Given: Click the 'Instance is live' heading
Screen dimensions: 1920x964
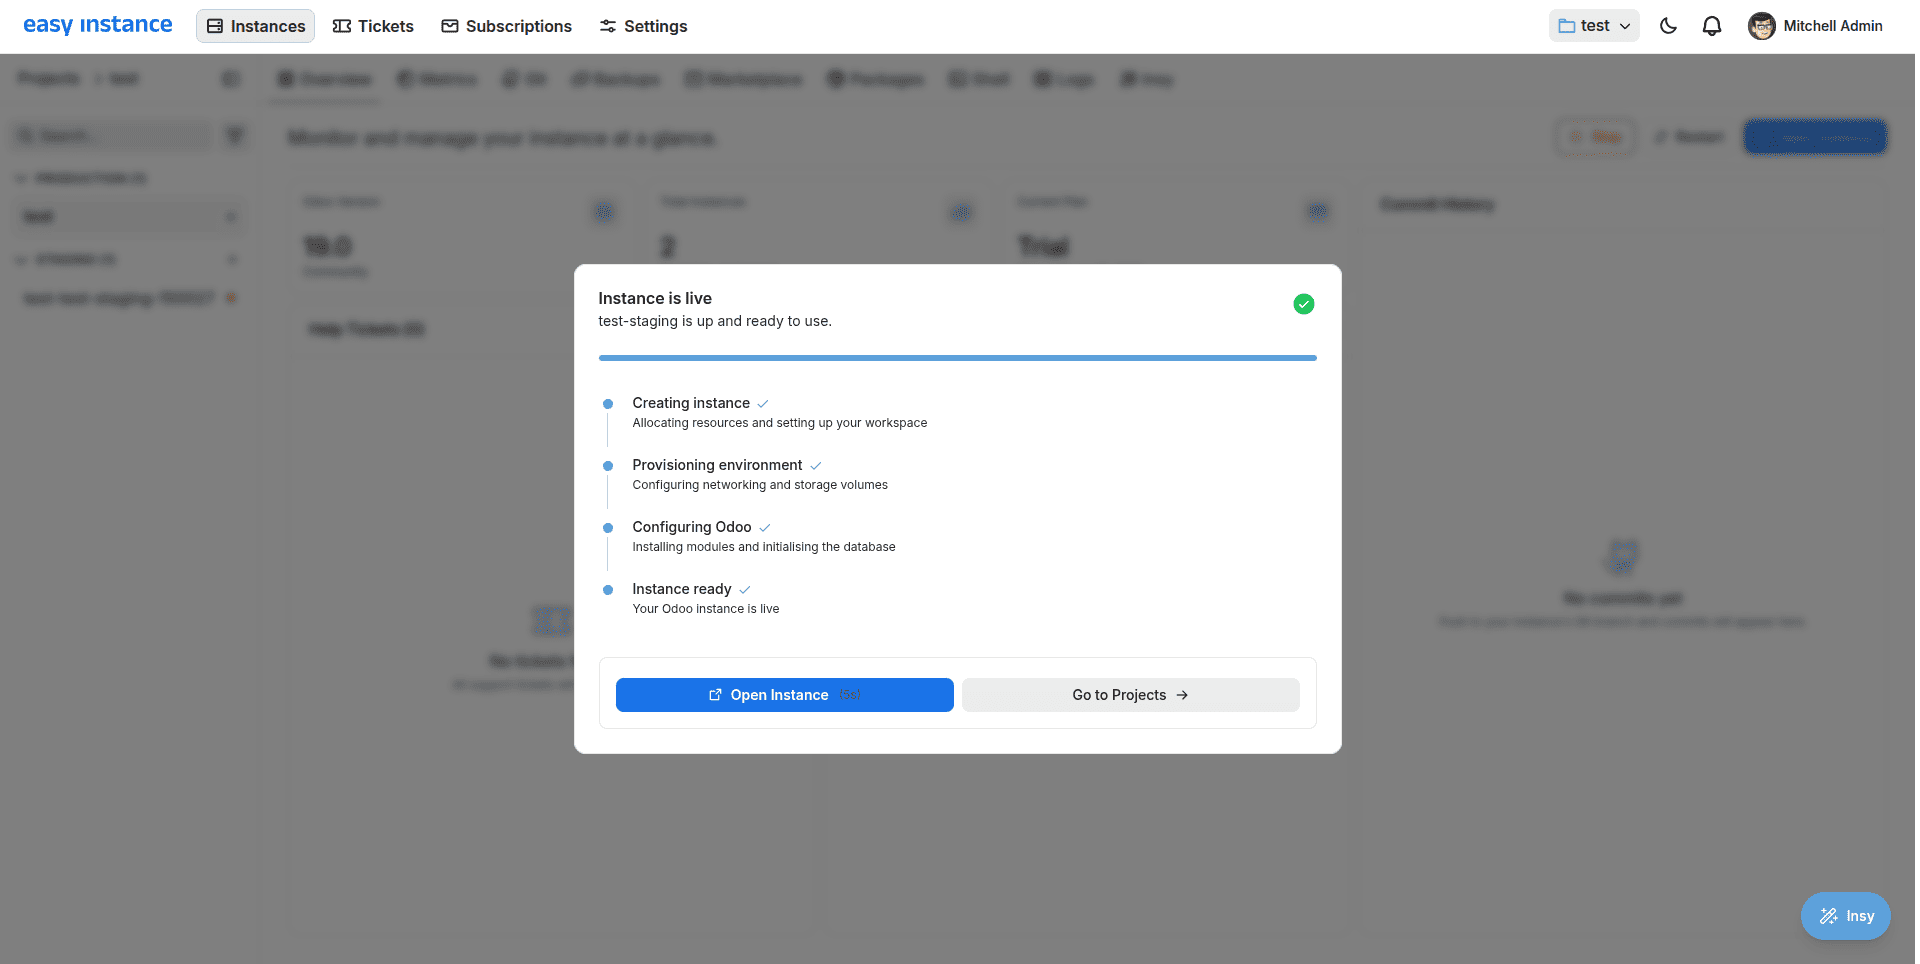Looking at the screenshot, I should coord(655,298).
